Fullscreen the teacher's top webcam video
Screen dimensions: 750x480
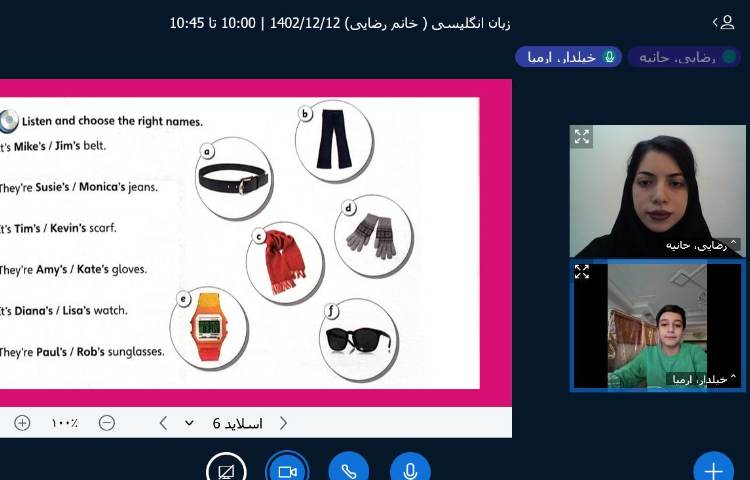(582, 137)
